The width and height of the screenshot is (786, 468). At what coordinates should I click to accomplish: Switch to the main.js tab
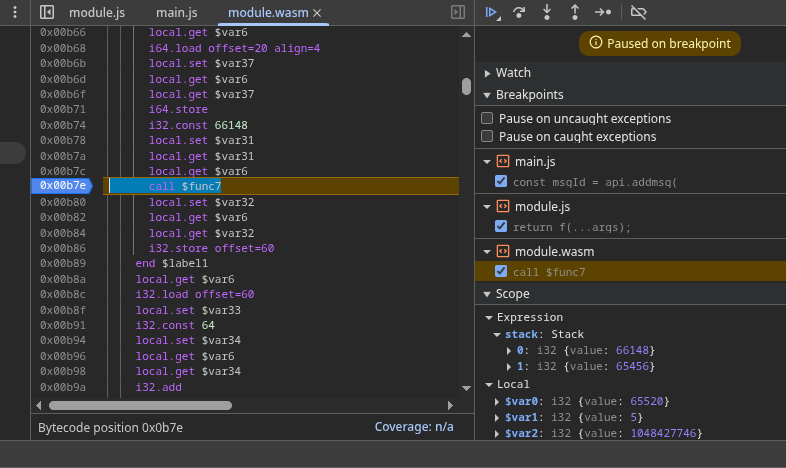pos(176,13)
